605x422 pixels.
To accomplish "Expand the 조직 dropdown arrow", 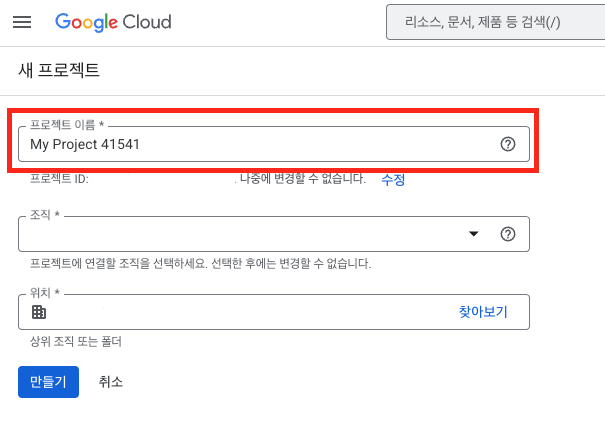I will (473, 234).
